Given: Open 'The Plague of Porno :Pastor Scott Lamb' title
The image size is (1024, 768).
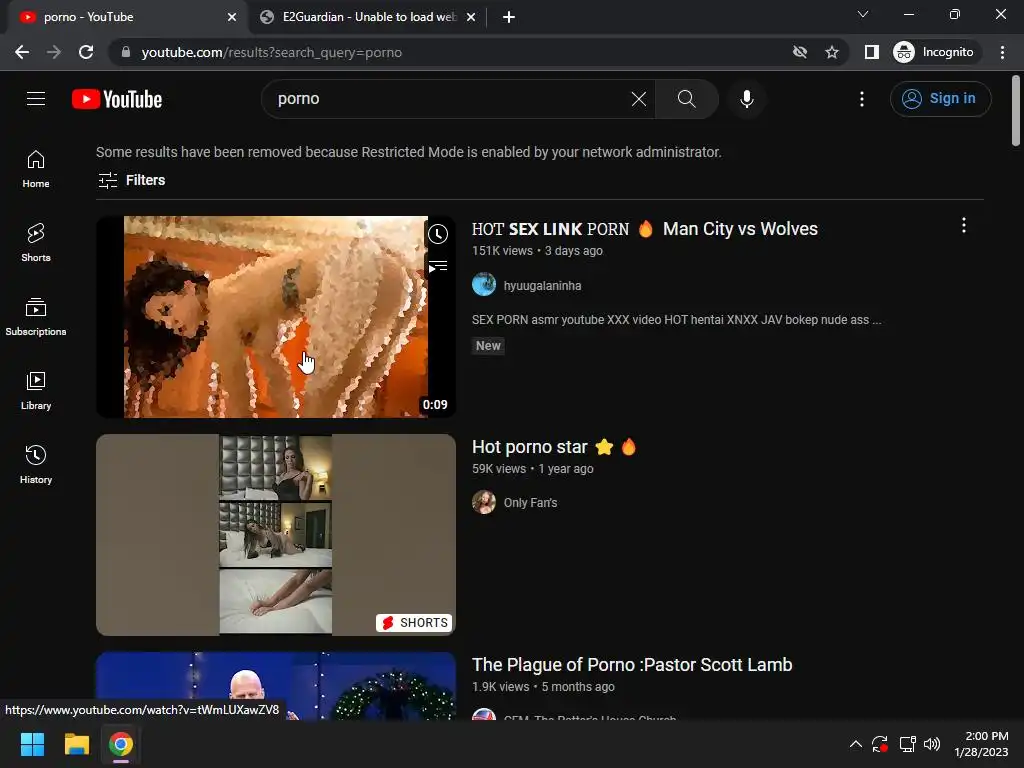Looking at the screenshot, I should point(632,665).
